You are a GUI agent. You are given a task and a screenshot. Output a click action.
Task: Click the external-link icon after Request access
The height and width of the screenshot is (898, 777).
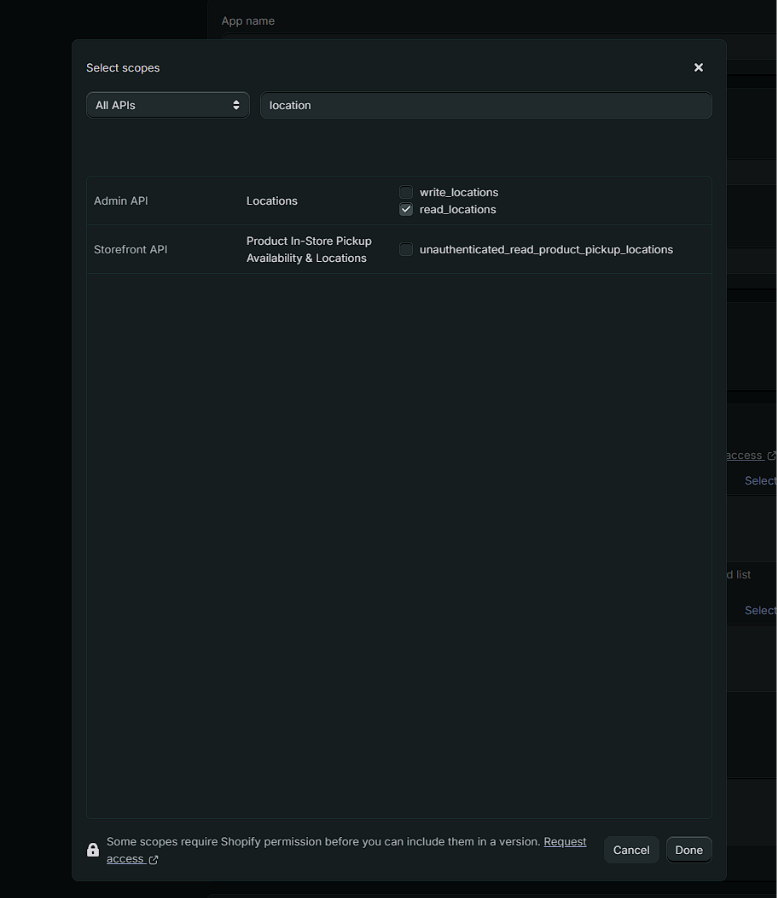coord(153,859)
